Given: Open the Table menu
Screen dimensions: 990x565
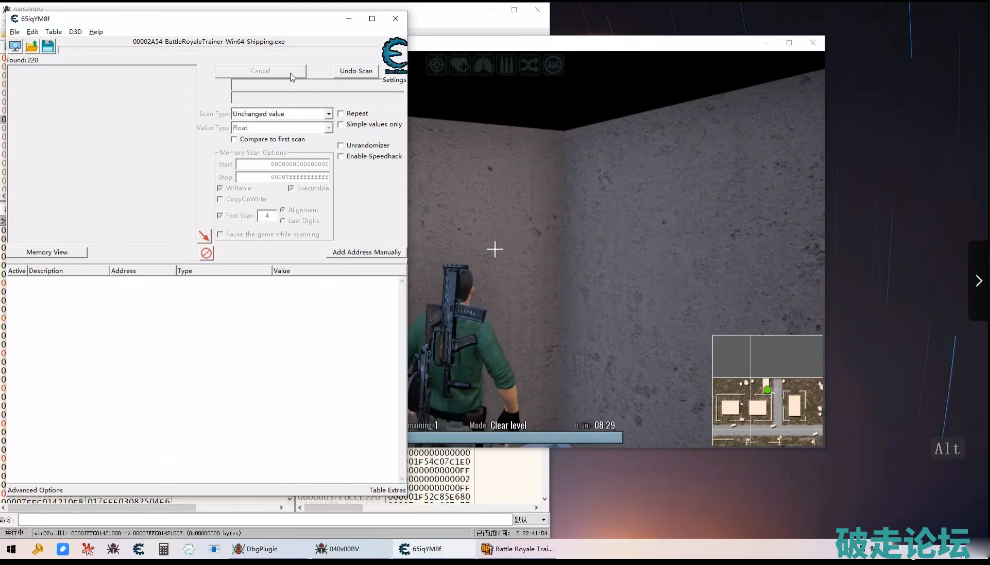Looking at the screenshot, I should pos(53,32).
